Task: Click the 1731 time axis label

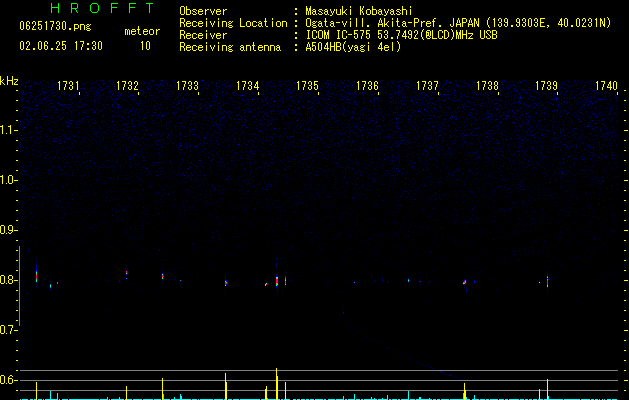Action: tap(68, 86)
